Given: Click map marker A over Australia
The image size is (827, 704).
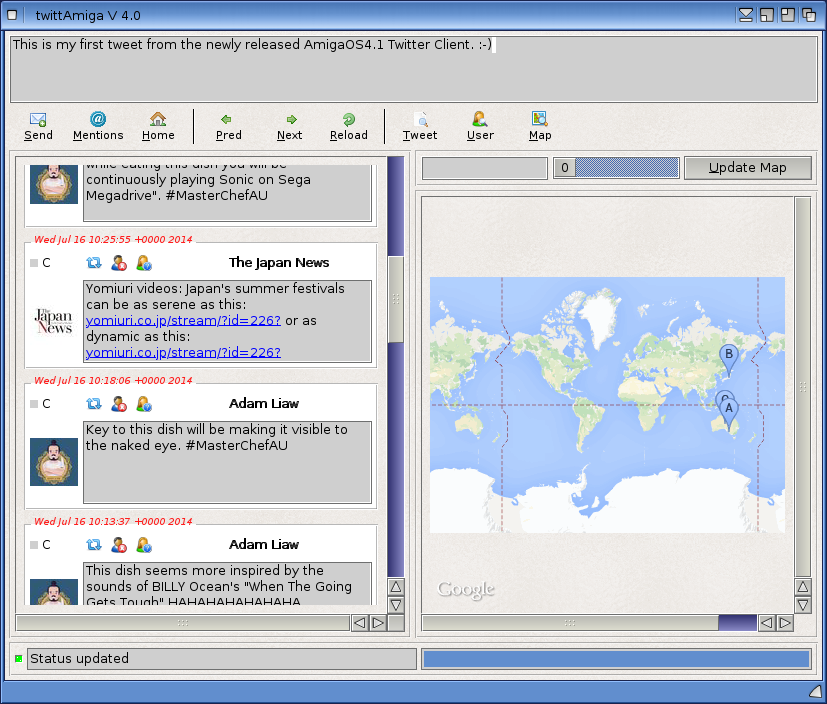Looking at the screenshot, I should click(729, 409).
